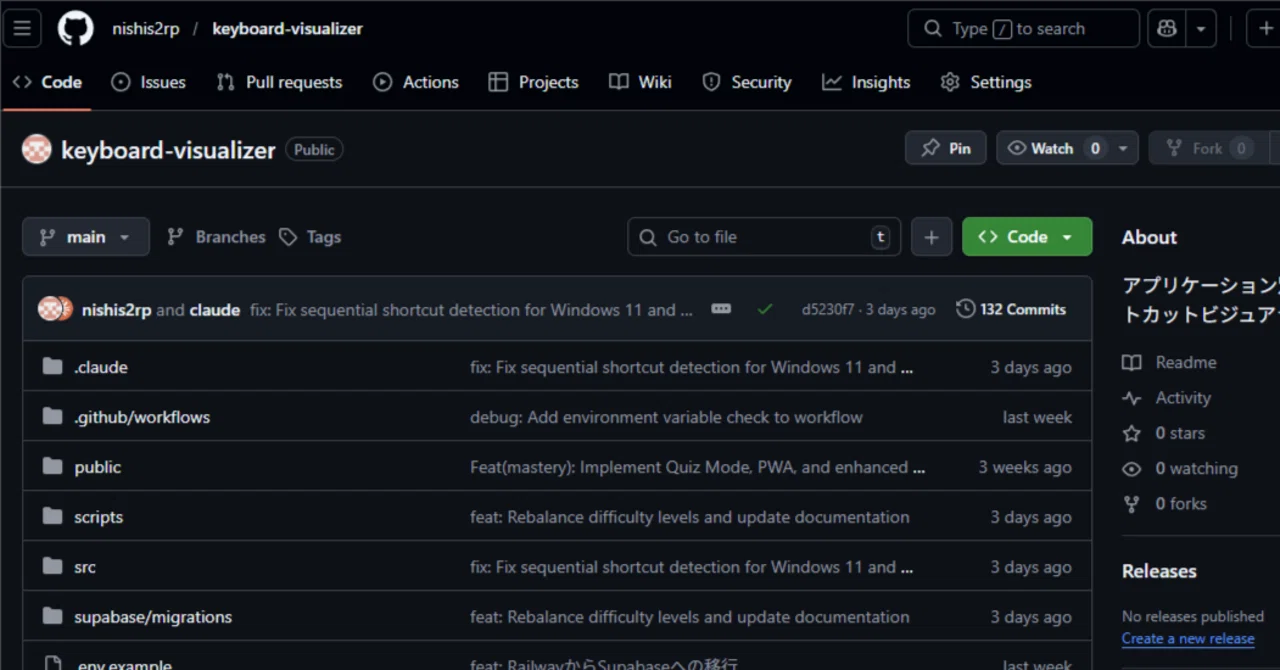
Task: Click the '3 weeks ago' timestamp
Action: [1025, 467]
